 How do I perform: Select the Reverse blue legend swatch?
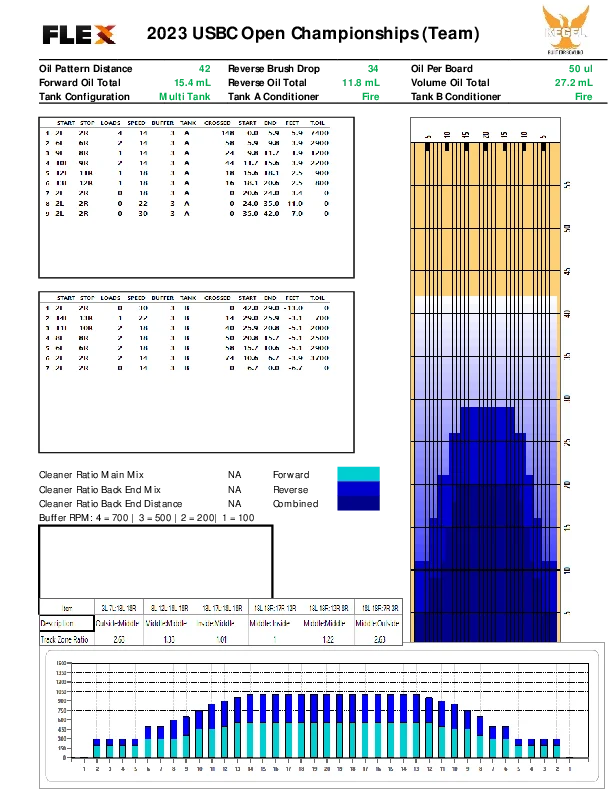(x=358, y=489)
